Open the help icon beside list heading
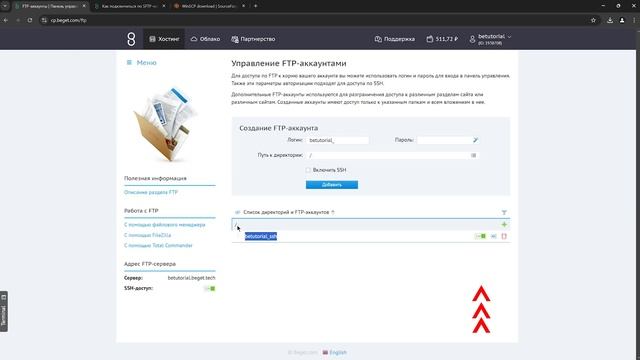640x360 pixels. coord(333,212)
